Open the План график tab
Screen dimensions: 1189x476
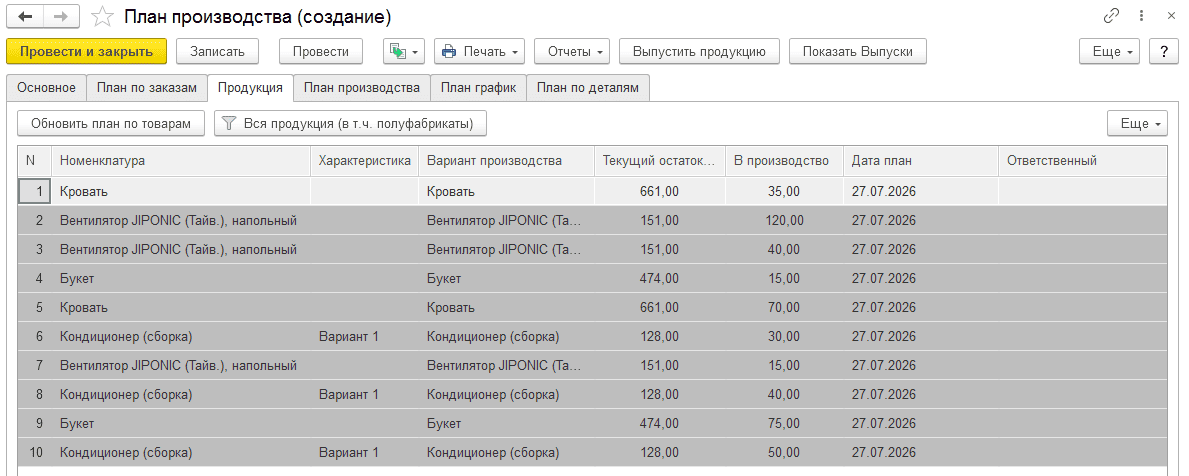[x=478, y=87]
